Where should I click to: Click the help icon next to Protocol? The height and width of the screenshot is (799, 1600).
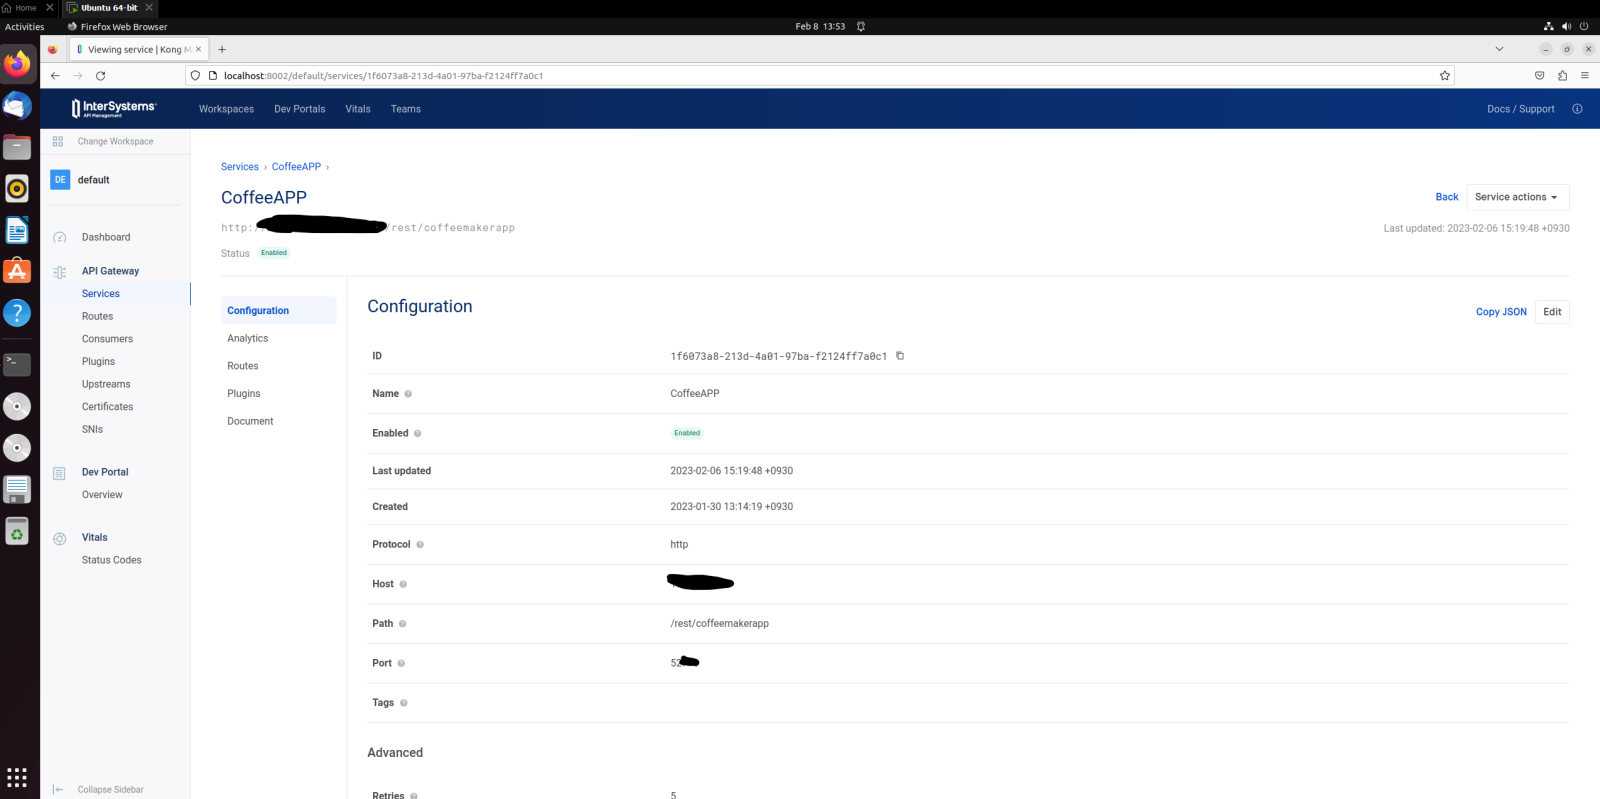coord(420,545)
